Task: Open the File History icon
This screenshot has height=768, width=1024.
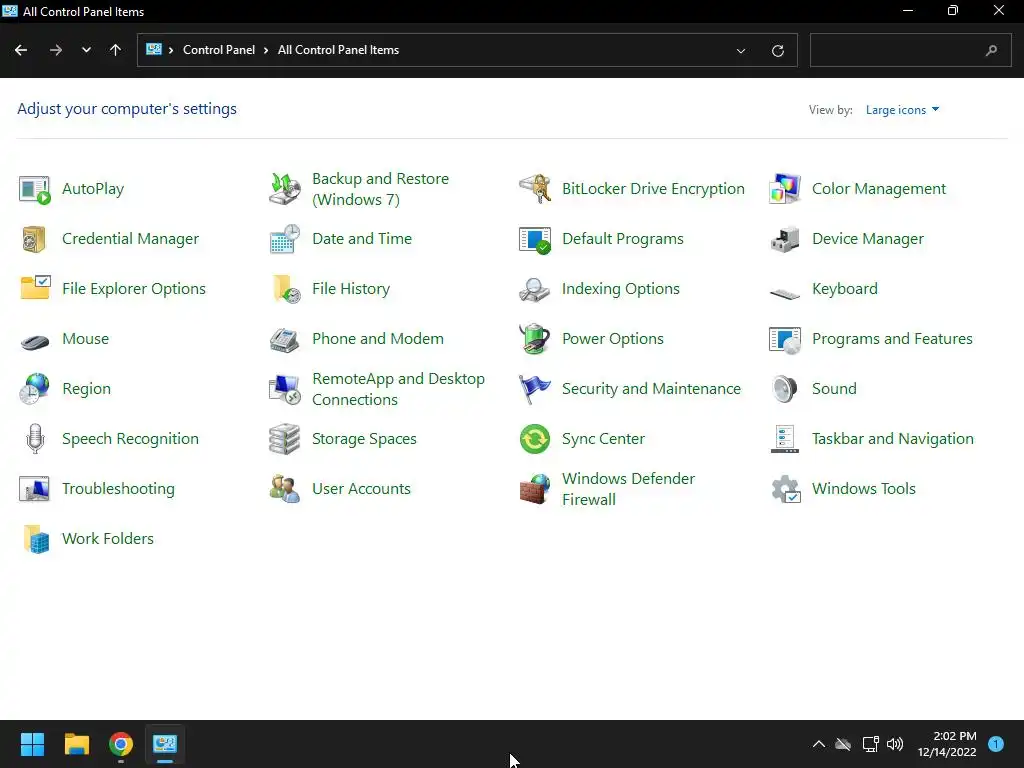Action: click(285, 289)
